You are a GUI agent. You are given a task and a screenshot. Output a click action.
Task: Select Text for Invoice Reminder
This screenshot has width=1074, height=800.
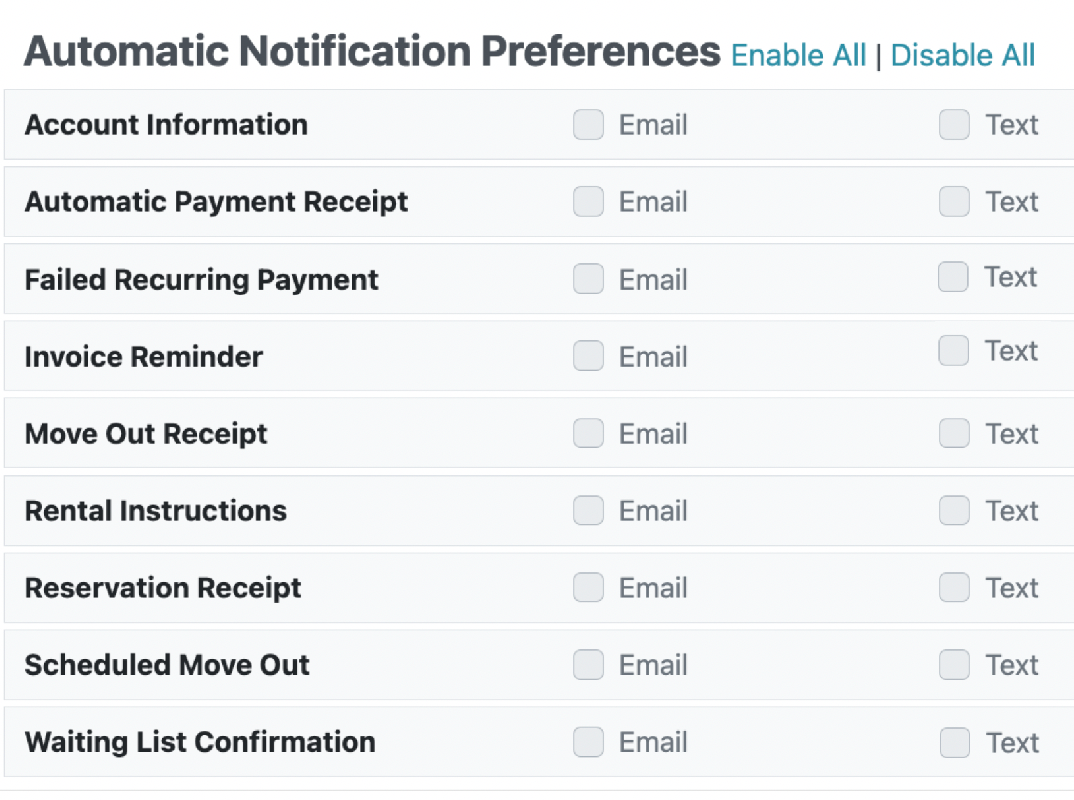[x=953, y=351]
